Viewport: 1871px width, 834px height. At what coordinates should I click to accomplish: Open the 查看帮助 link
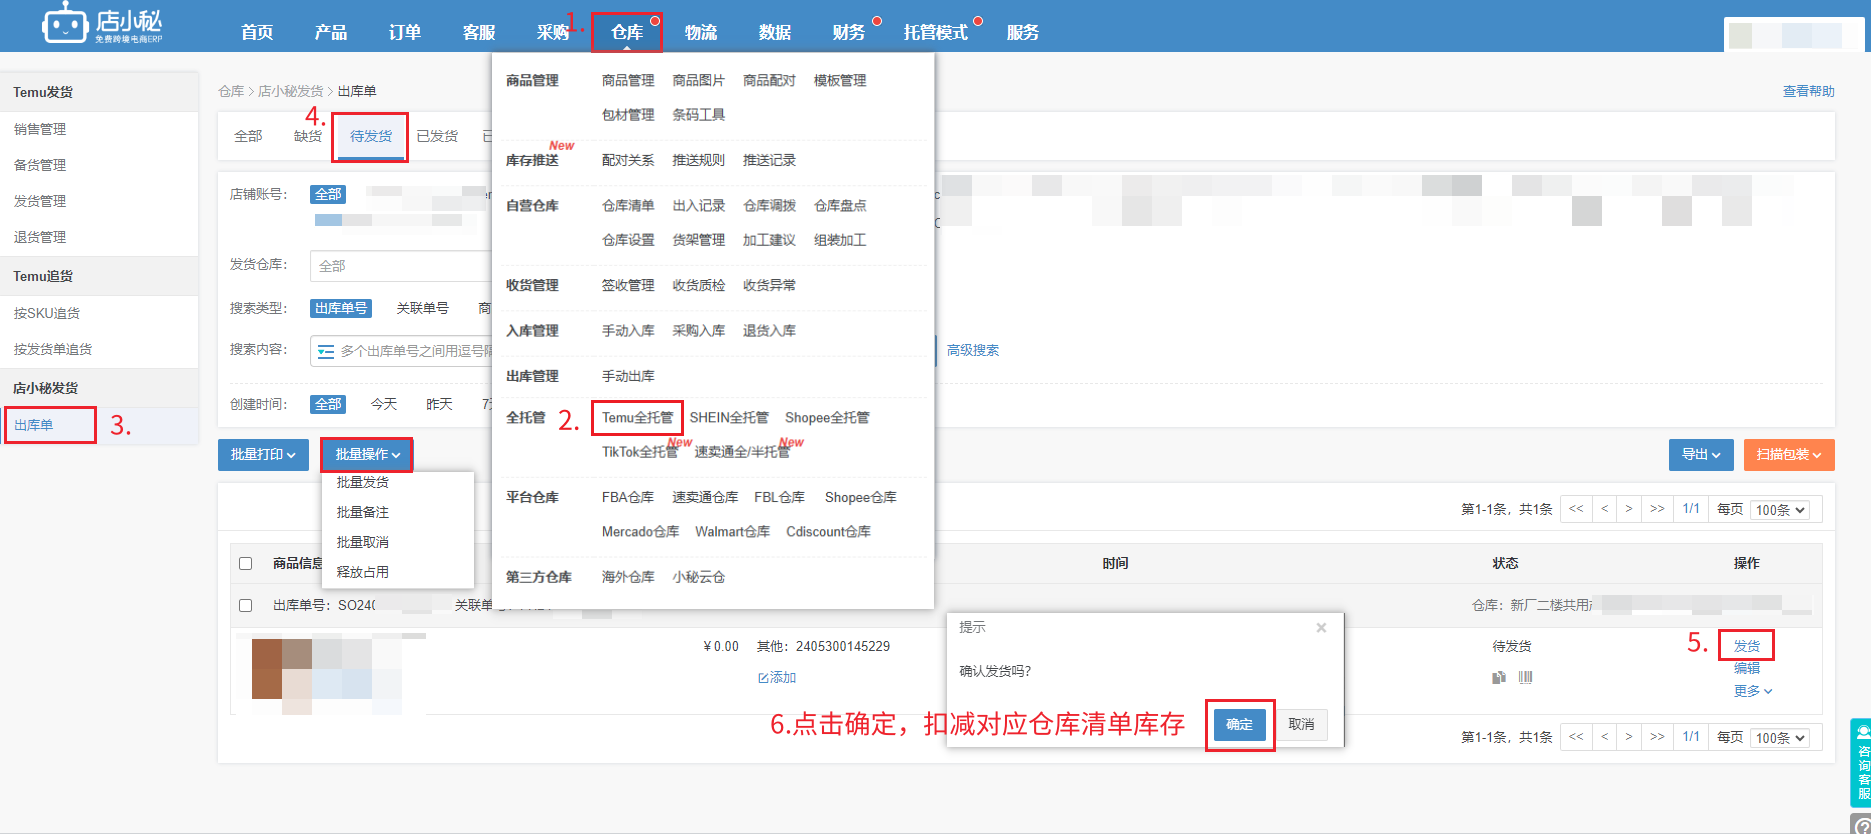click(x=1808, y=91)
